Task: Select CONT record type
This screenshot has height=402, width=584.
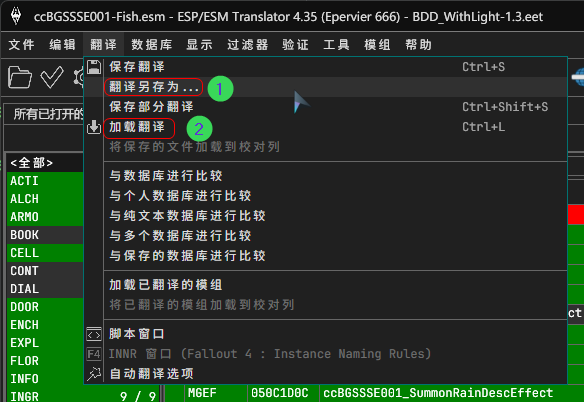Action: pos(45,271)
